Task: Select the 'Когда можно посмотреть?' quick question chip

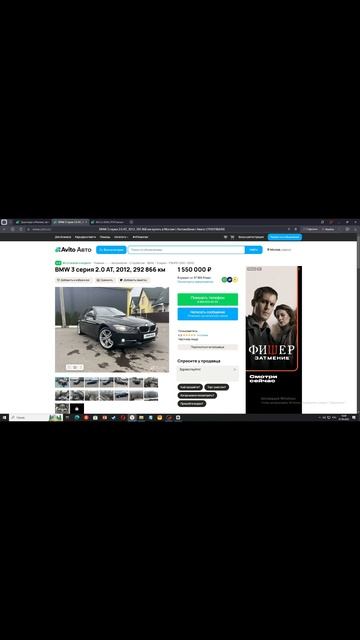Action: (x=197, y=395)
